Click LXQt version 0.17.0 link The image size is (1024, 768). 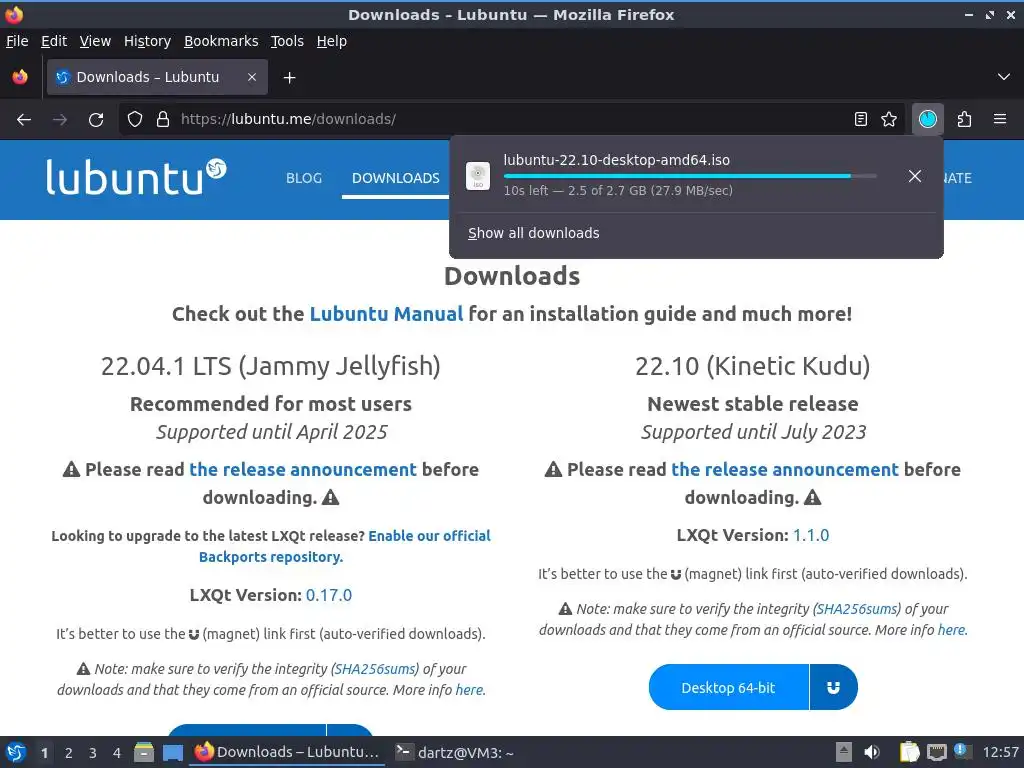tap(328, 595)
